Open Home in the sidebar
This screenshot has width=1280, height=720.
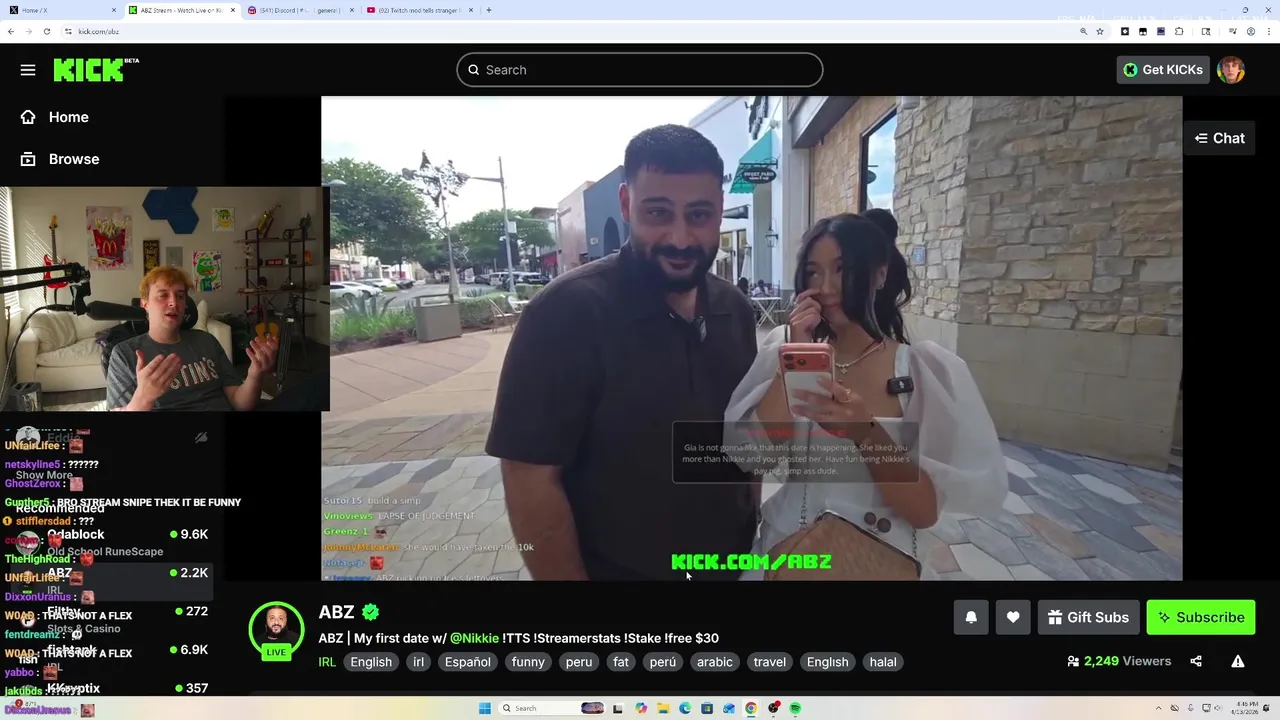pos(55,117)
